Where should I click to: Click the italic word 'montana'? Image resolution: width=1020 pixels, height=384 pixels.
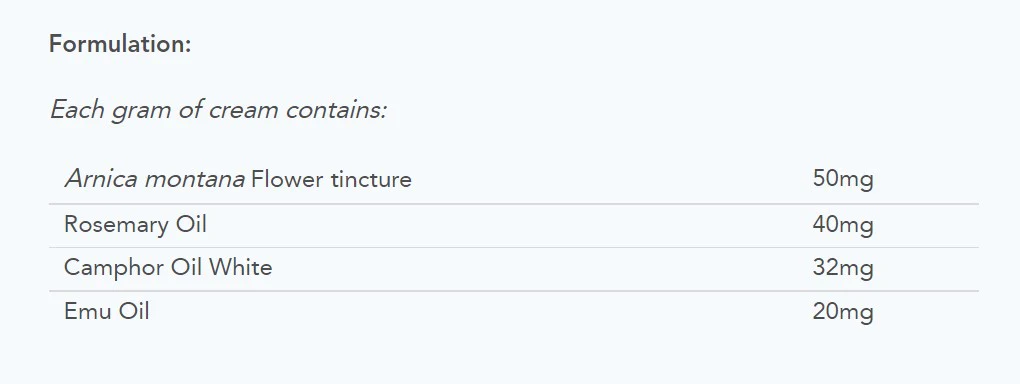(x=195, y=179)
